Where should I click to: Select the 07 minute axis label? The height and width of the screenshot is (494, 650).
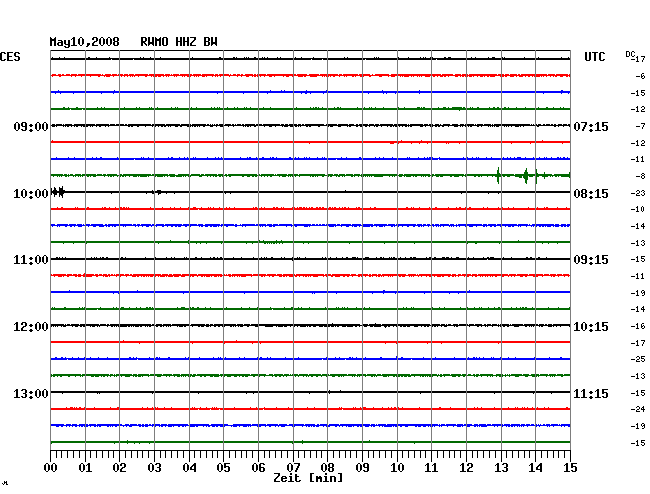pos(293,468)
